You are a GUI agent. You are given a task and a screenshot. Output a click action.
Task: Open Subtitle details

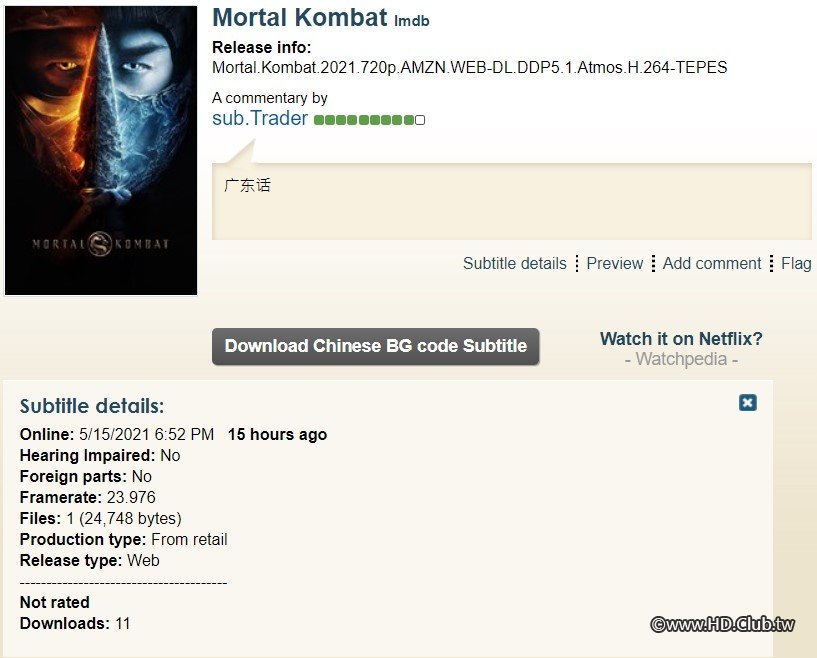click(514, 263)
